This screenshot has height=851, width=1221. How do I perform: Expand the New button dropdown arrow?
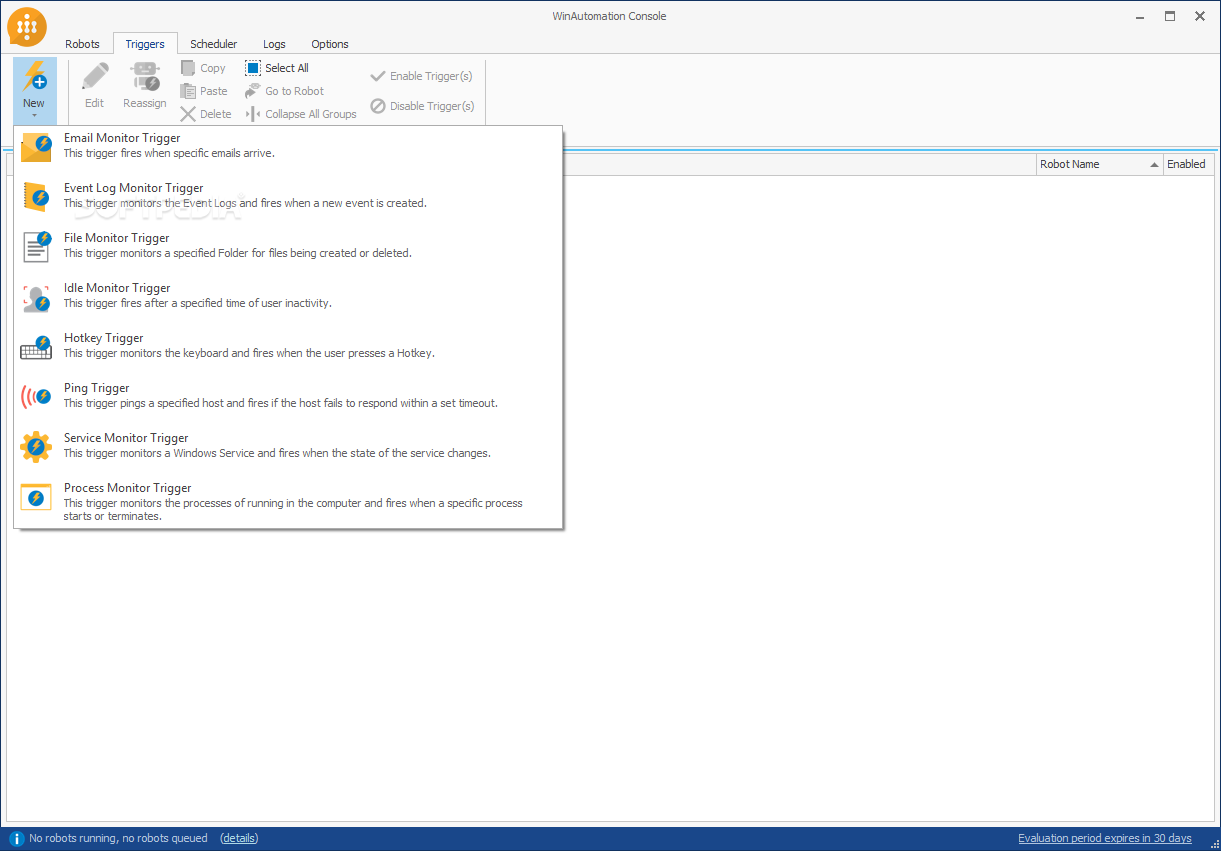coord(34,115)
